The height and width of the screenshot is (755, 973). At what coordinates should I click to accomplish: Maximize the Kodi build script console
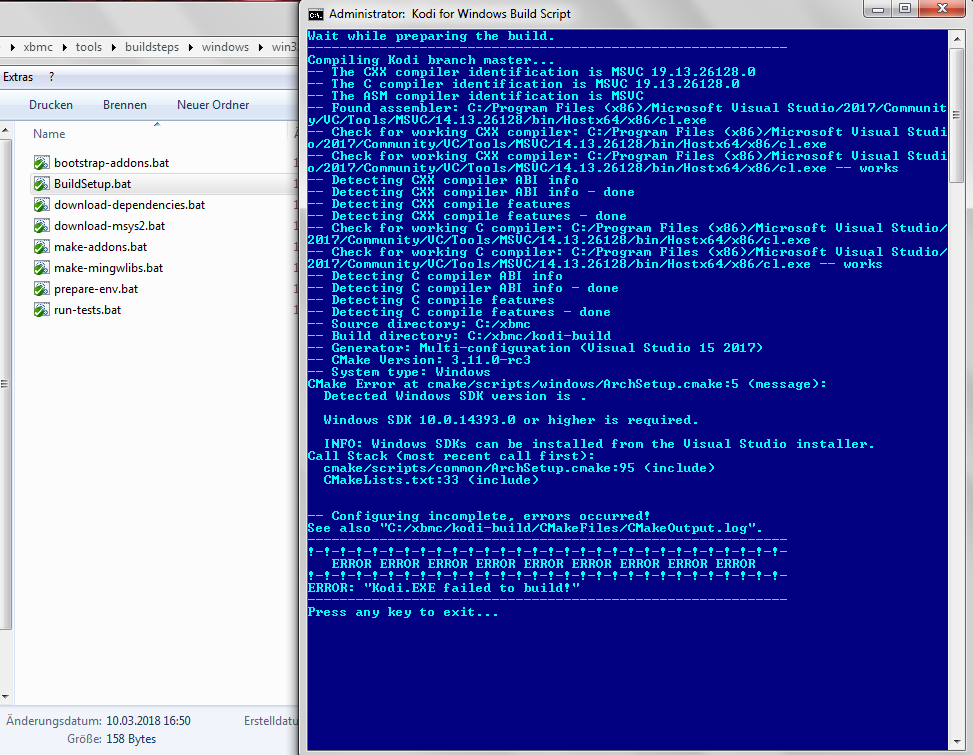pyautogui.click(x=905, y=9)
